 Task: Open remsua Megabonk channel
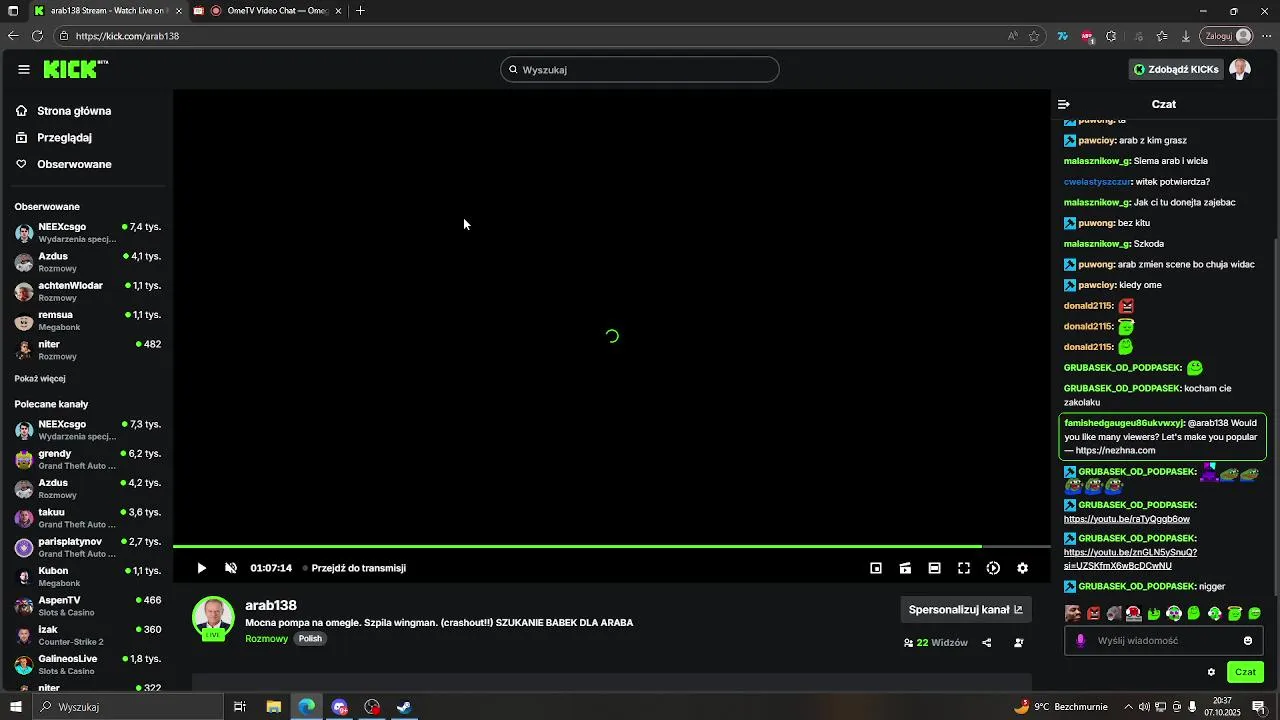click(x=88, y=320)
